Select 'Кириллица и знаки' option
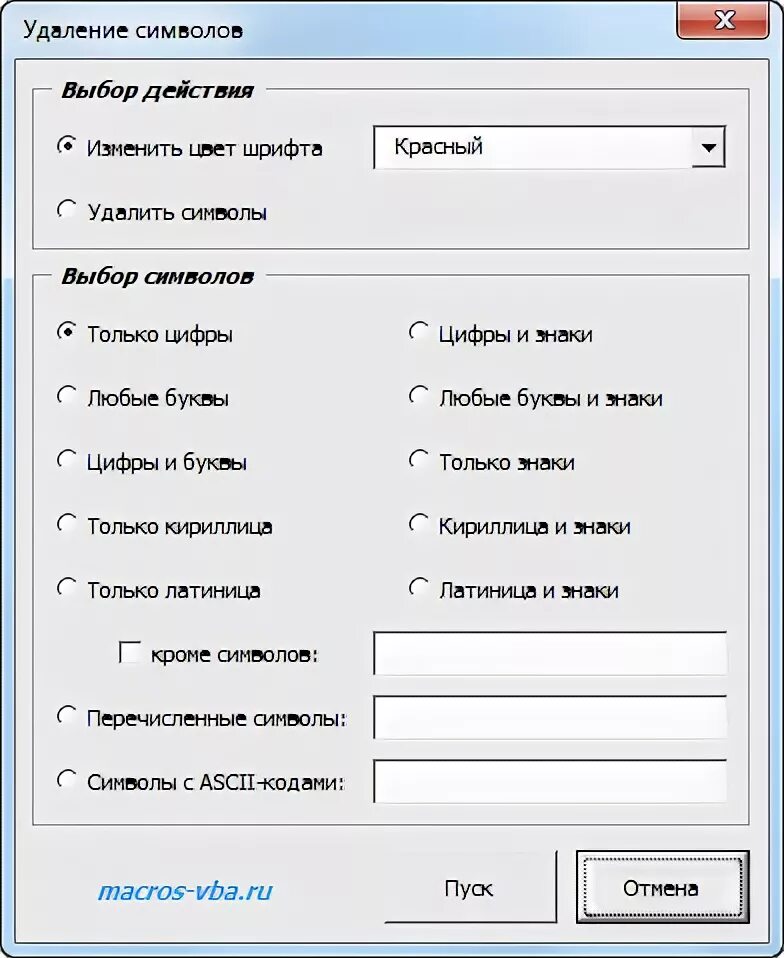 click(x=418, y=524)
